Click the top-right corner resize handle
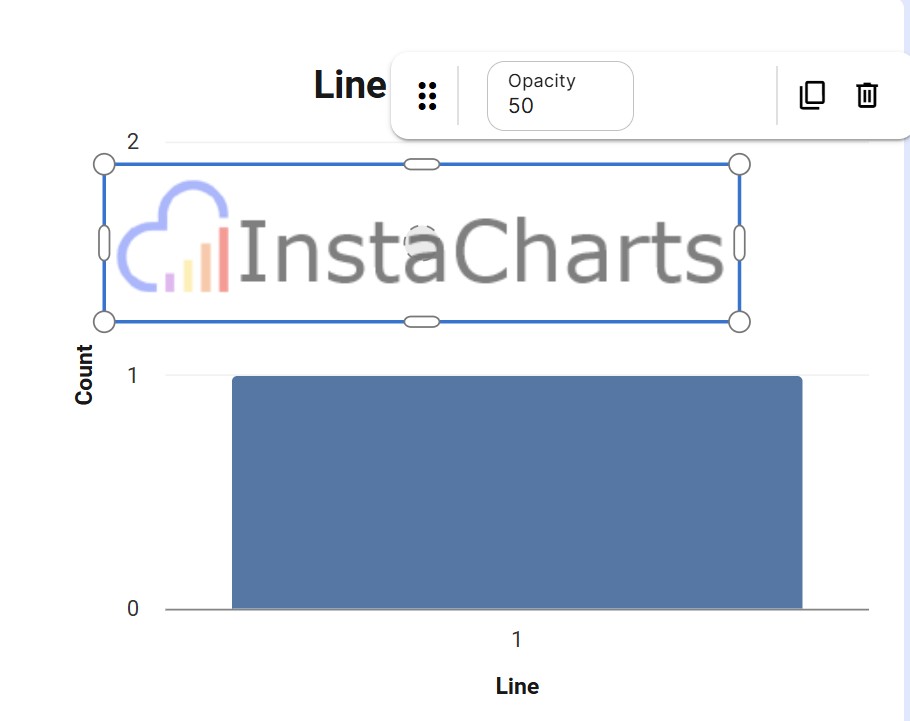 pyautogui.click(x=739, y=164)
